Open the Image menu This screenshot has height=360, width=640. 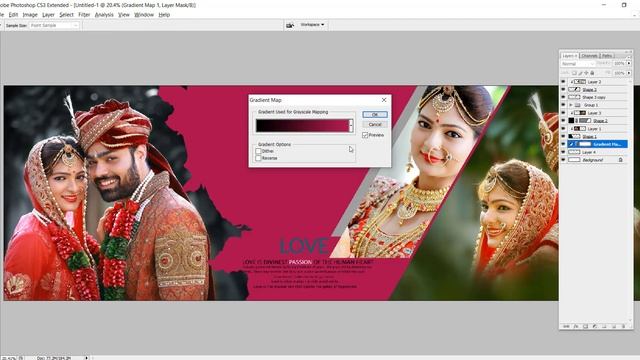click(x=30, y=15)
